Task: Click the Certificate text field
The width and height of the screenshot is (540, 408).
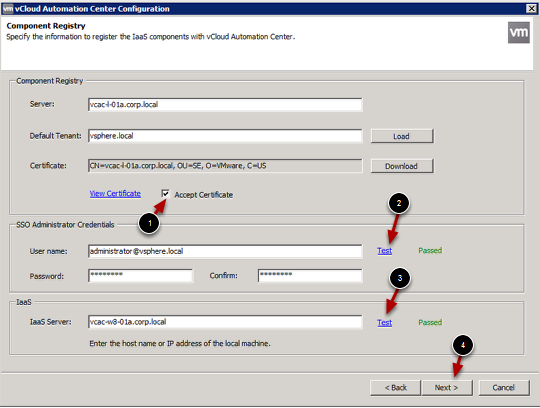Action: pyautogui.click(x=225, y=166)
